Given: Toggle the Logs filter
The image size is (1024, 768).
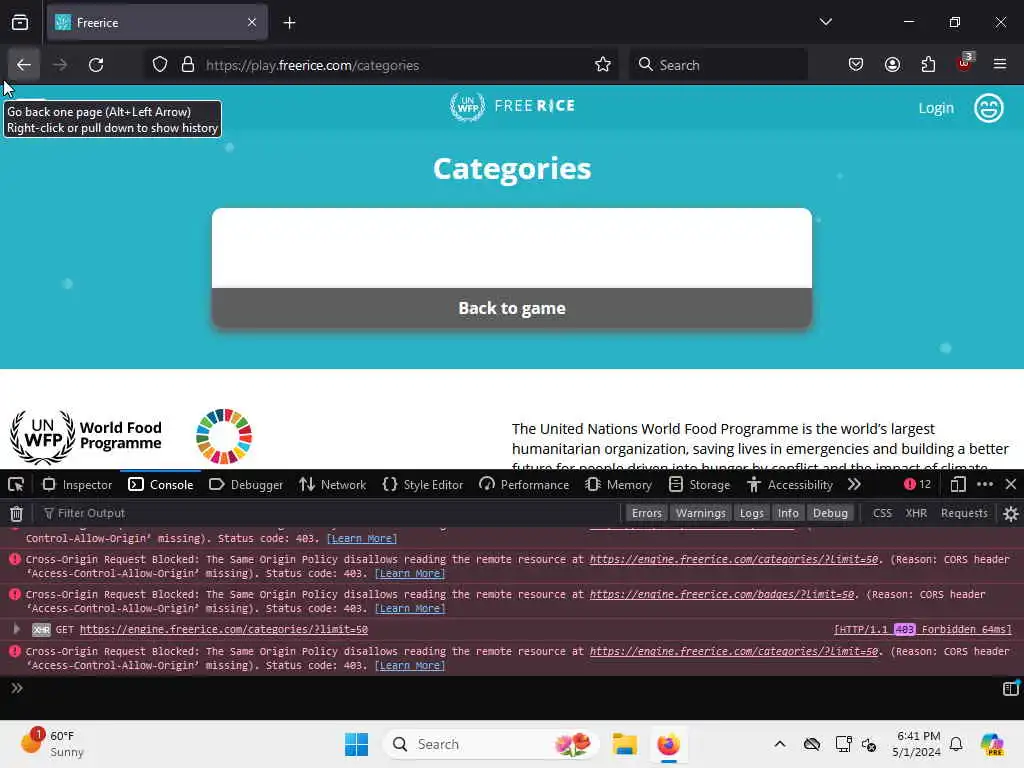Looking at the screenshot, I should pos(752,513).
